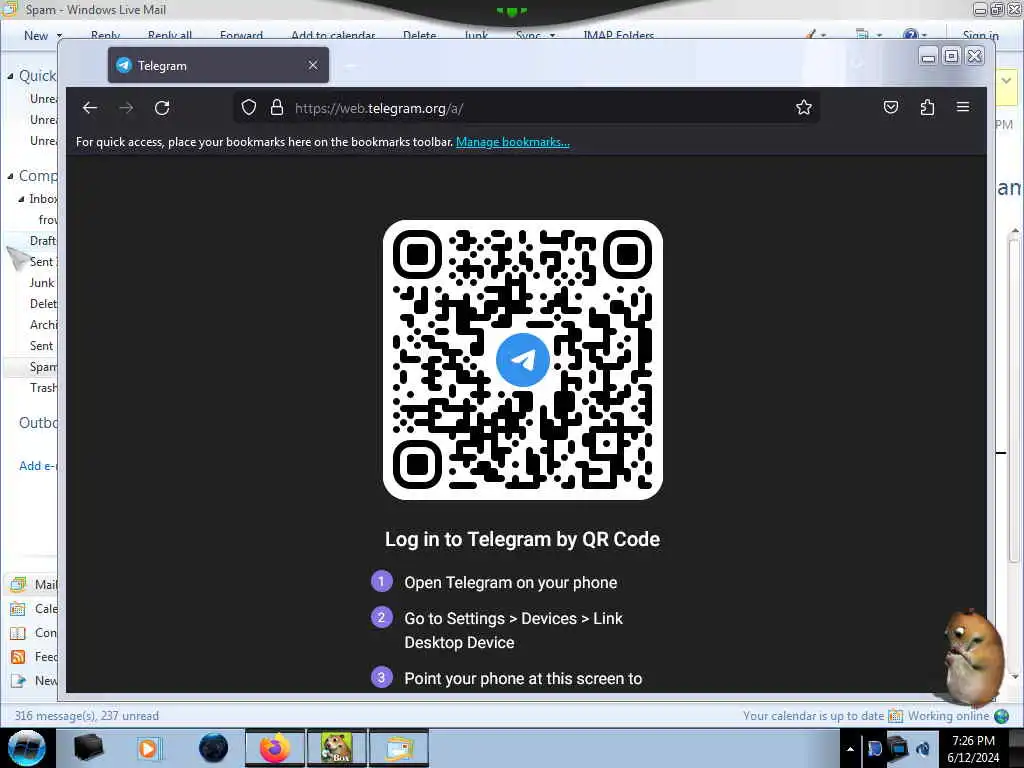The height and width of the screenshot is (768, 1024).
Task: Switch to Calendar view icon in Live Mail
Action: pos(18,609)
